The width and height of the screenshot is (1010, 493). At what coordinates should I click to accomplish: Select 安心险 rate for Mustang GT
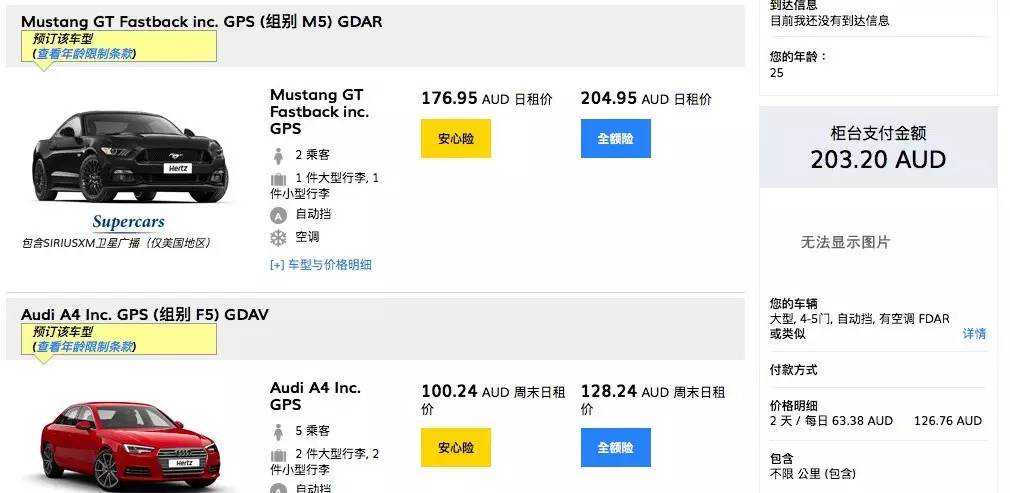coord(455,139)
